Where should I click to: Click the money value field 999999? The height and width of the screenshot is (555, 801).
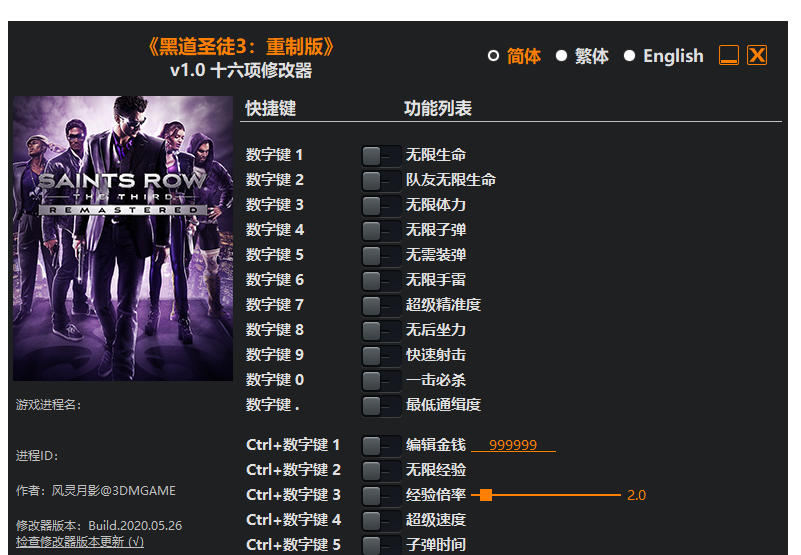pos(513,445)
